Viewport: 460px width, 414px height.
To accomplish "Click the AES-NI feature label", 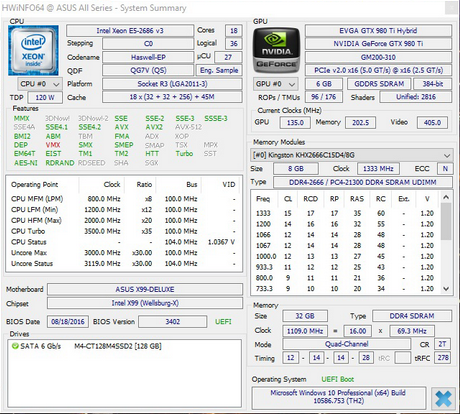I will 26,163.
